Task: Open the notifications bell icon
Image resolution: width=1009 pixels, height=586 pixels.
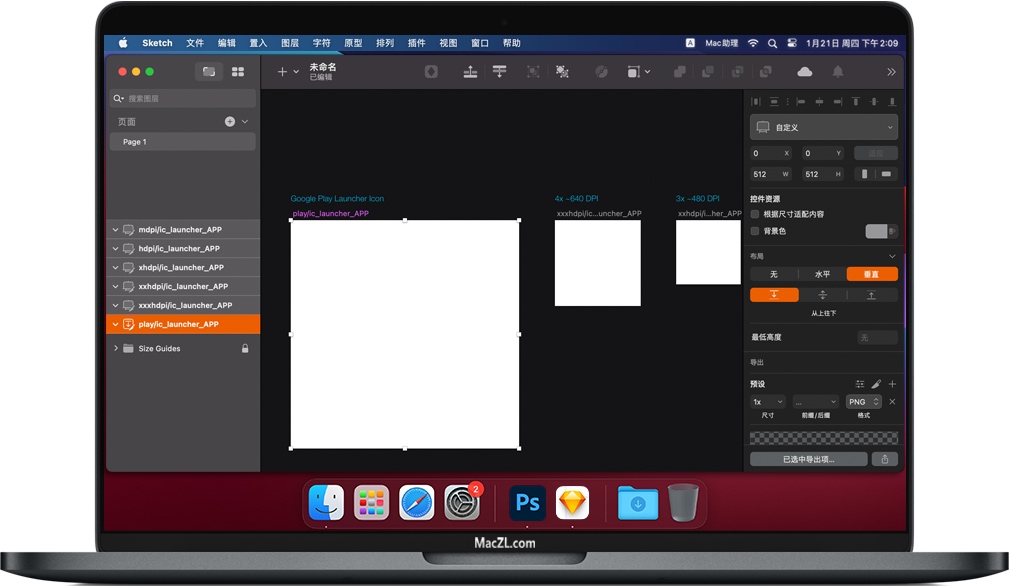Action: tap(838, 71)
